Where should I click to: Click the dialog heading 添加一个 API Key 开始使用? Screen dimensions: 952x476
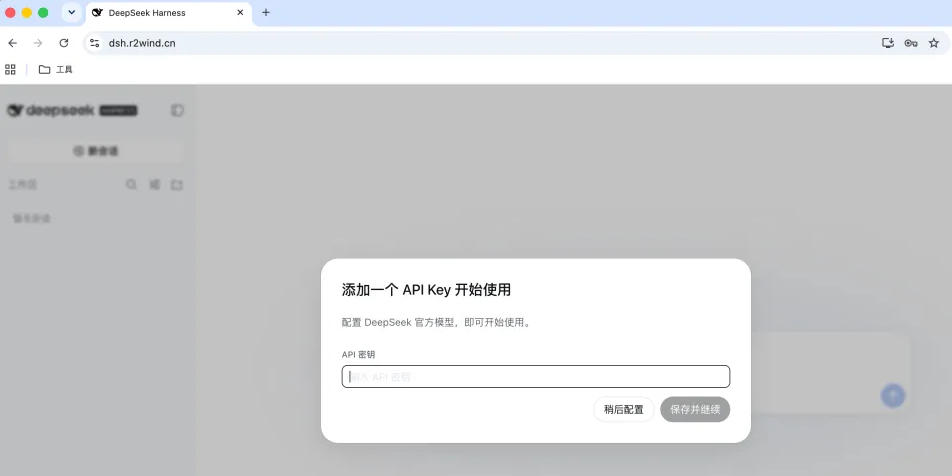coord(426,290)
